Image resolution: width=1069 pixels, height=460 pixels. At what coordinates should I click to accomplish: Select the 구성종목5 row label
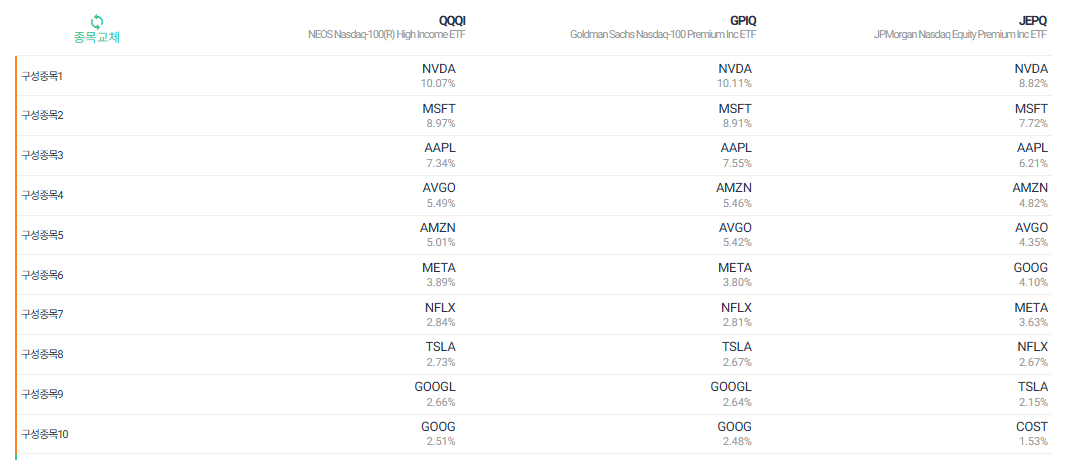[x=42, y=235]
